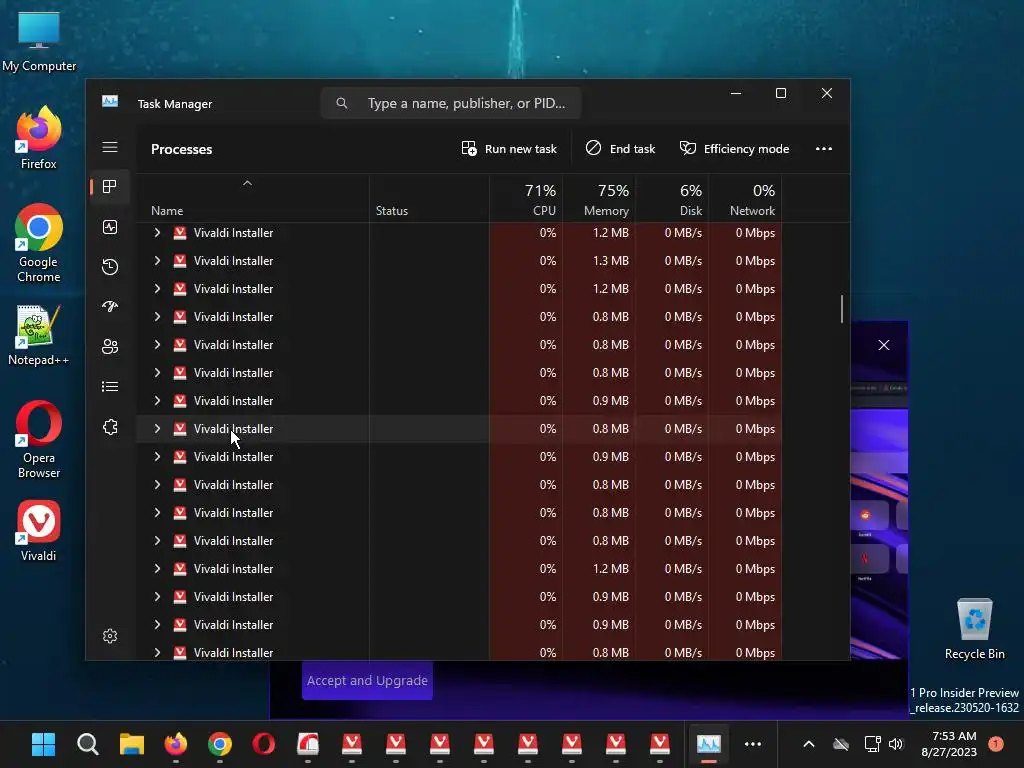Open Task Manager settings gear
This screenshot has width=1024, height=768.
coord(110,636)
